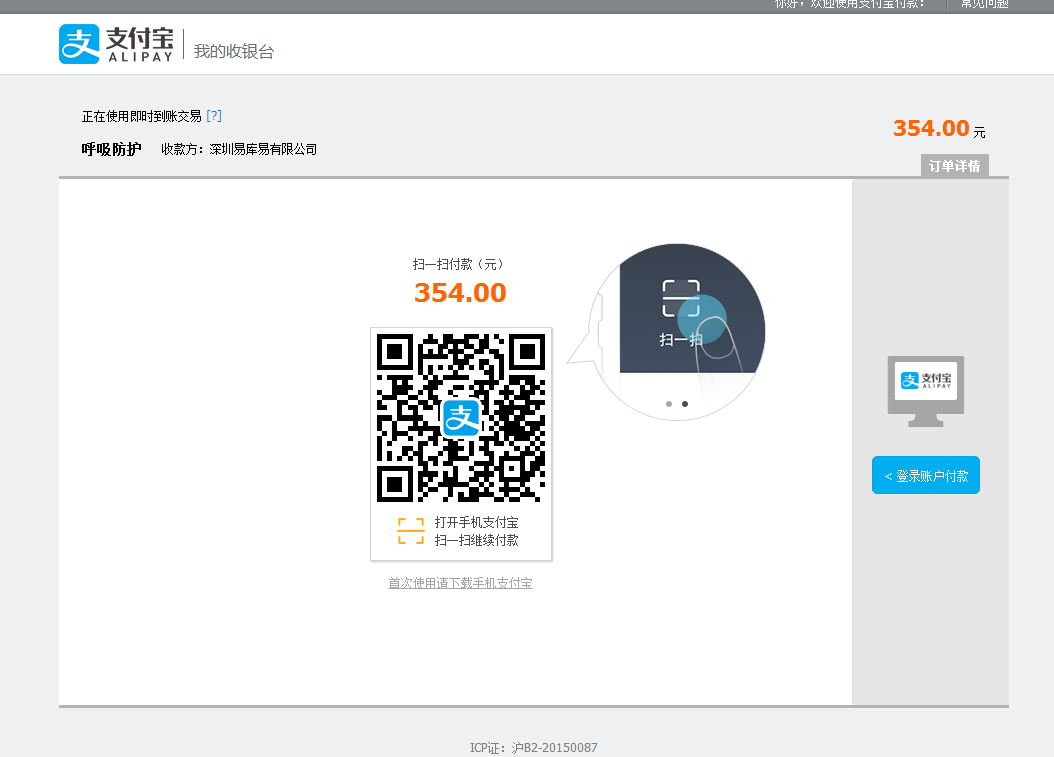Click the 354.00 amount above QR code
The width and height of the screenshot is (1054, 757).
[460, 293]
